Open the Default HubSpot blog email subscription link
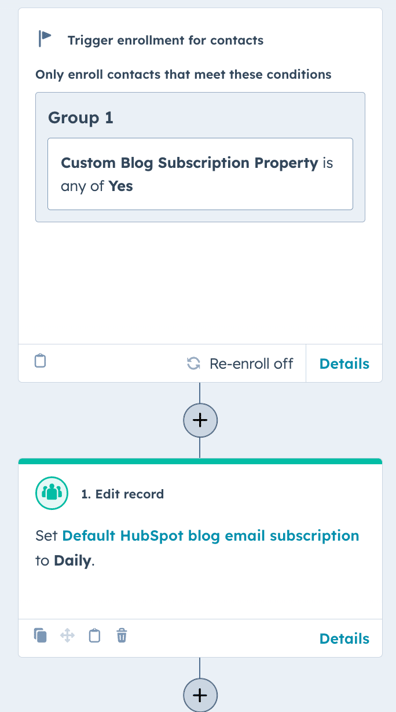The width and height of the screenshot is (396, 712). [211, 535]
